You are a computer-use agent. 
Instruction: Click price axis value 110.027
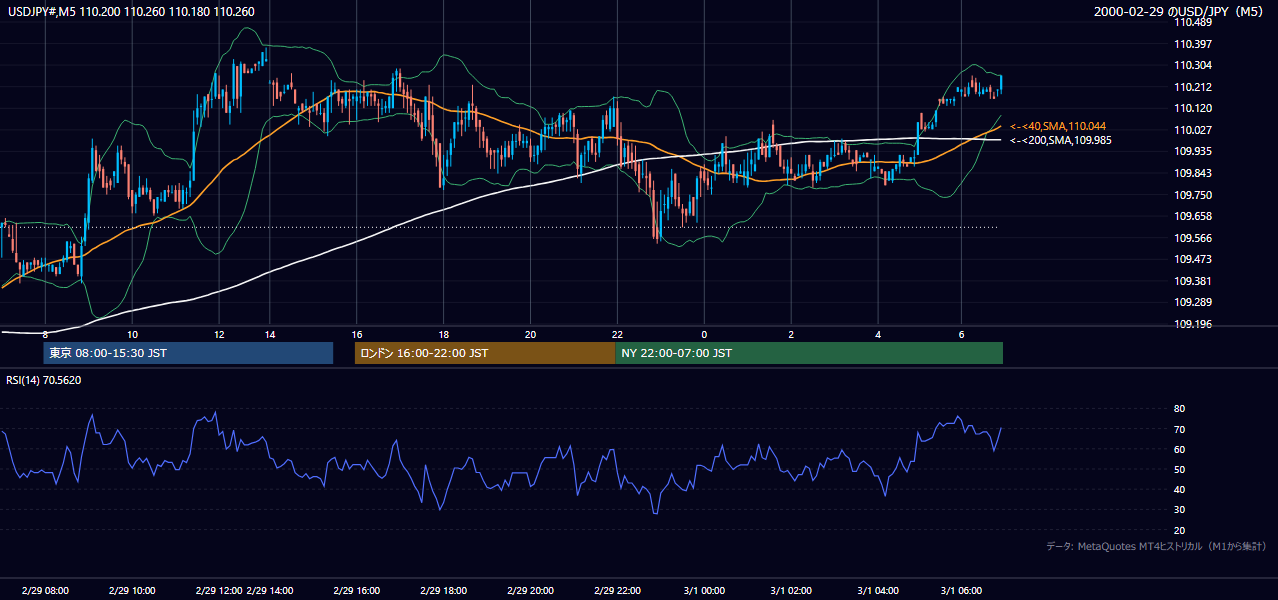pos(1192,130)
